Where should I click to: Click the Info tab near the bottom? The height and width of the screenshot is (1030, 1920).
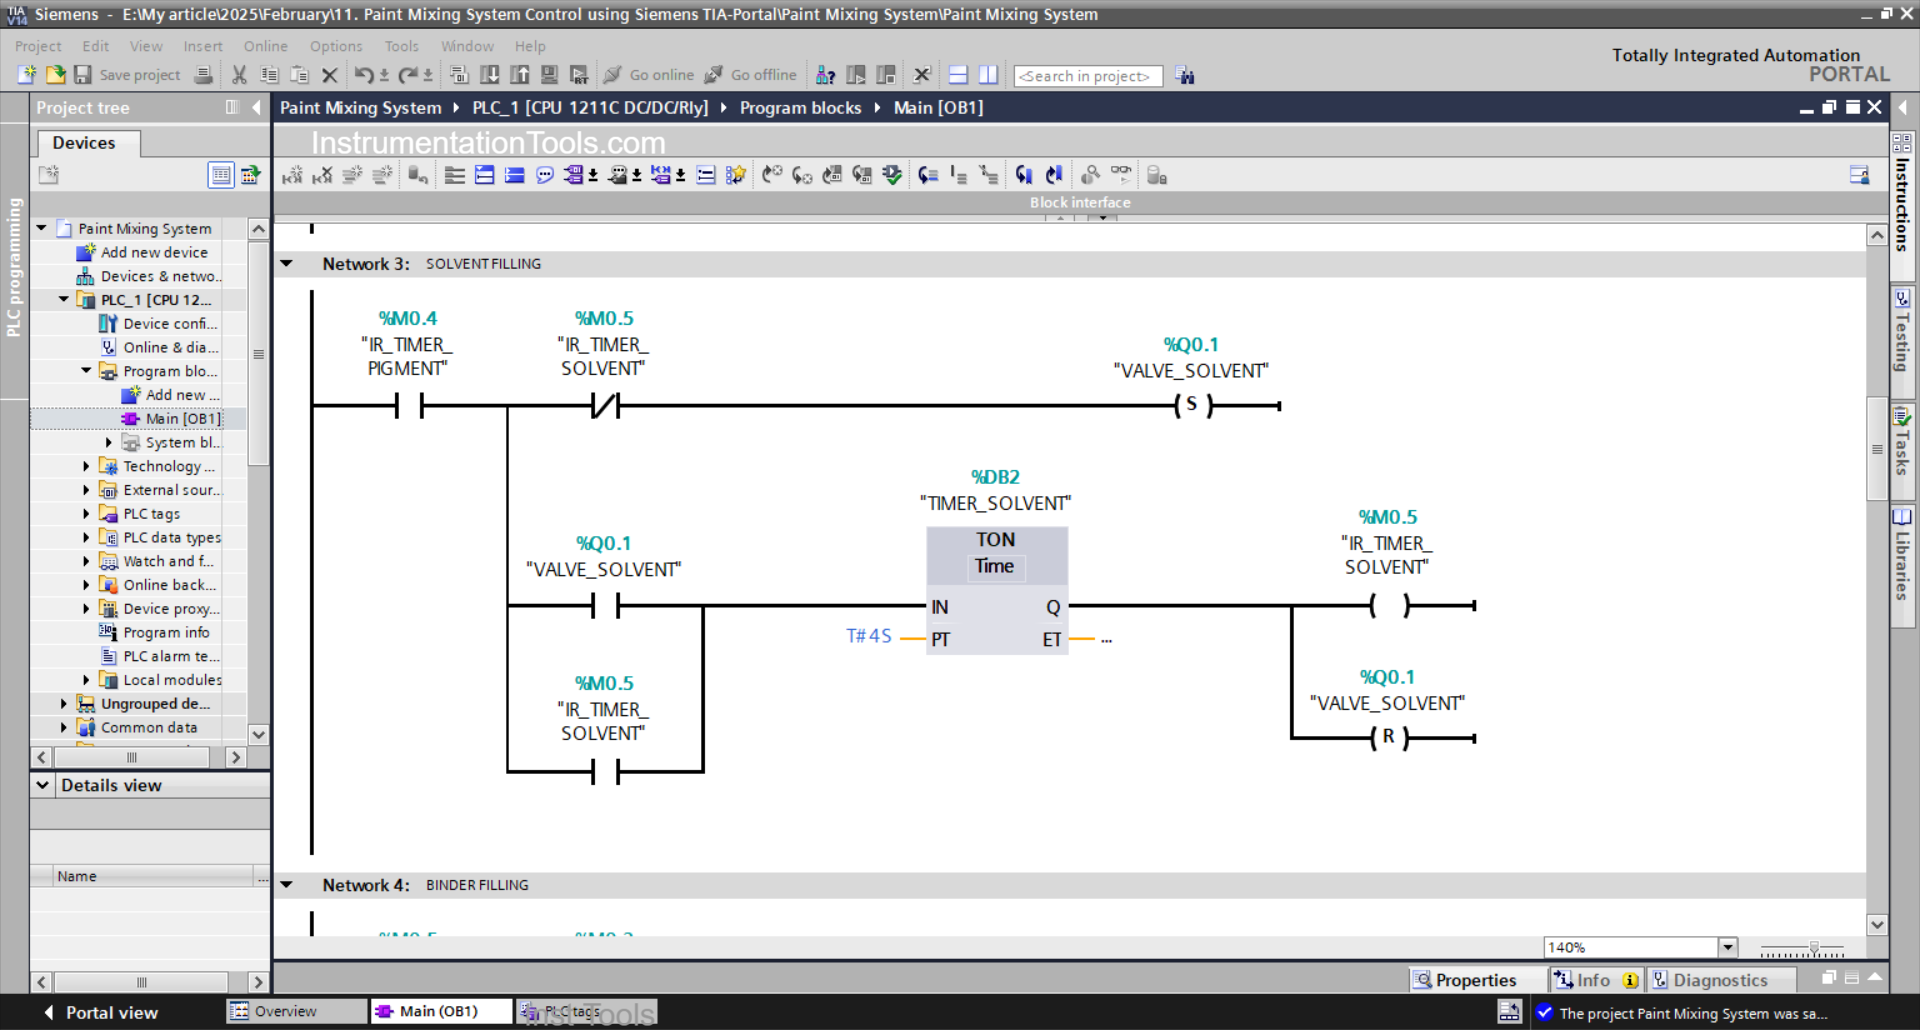tap(1590, 979)
